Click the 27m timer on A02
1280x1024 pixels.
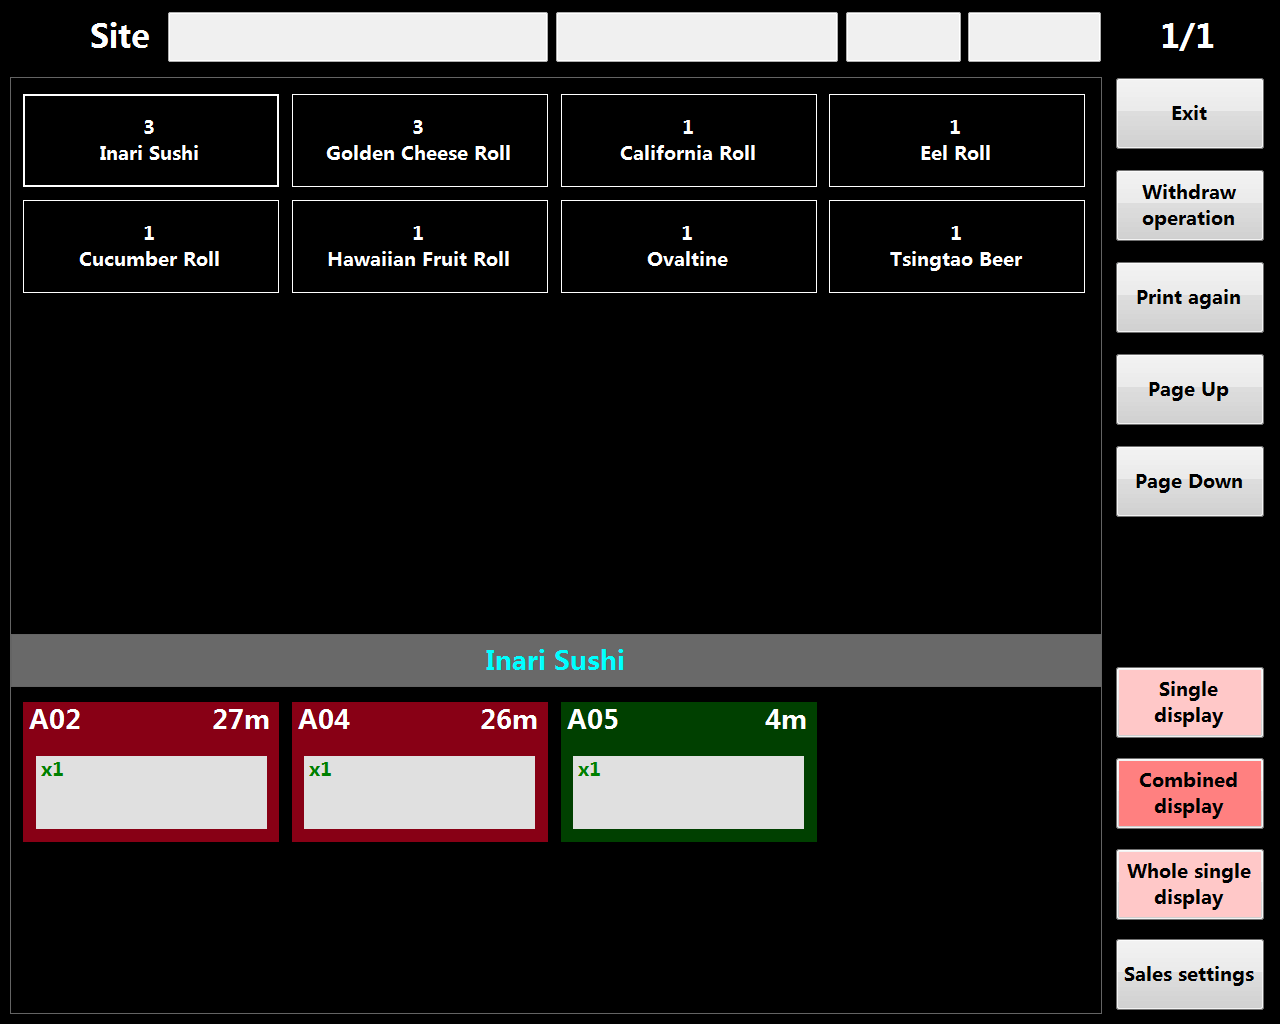(x=241, y=719)
